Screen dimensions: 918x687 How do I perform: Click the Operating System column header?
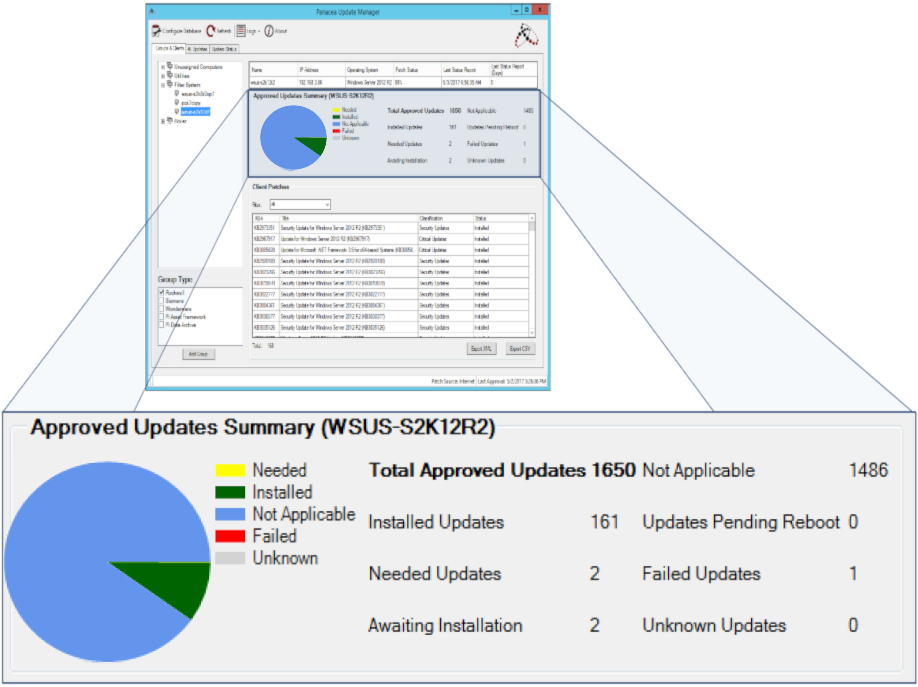[369, 70]
